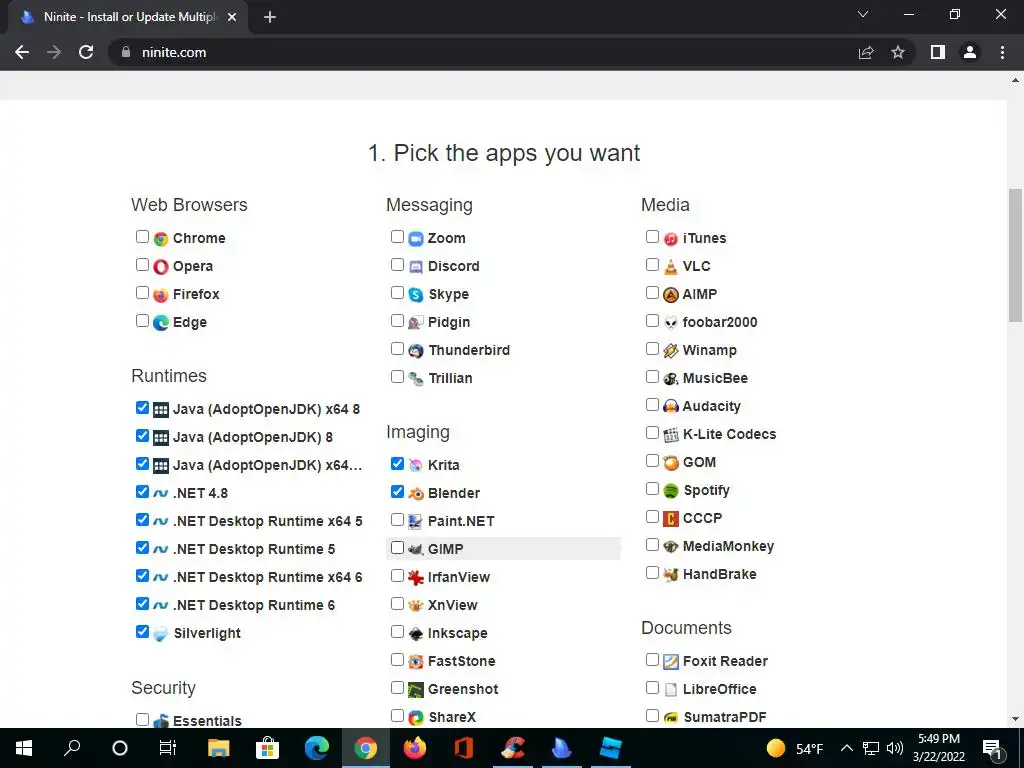Click the taskbar clock showing 5:49 PM

point(938,748)
